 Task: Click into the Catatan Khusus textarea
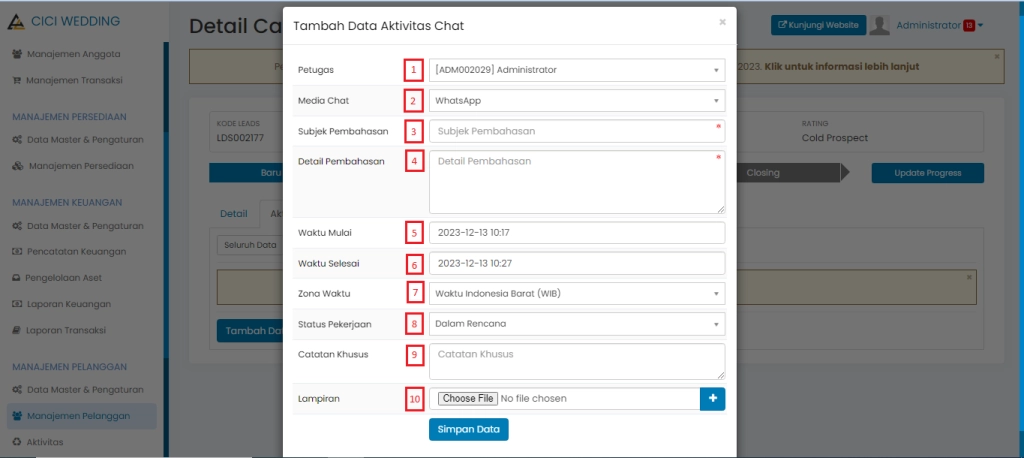click(577, 361)
